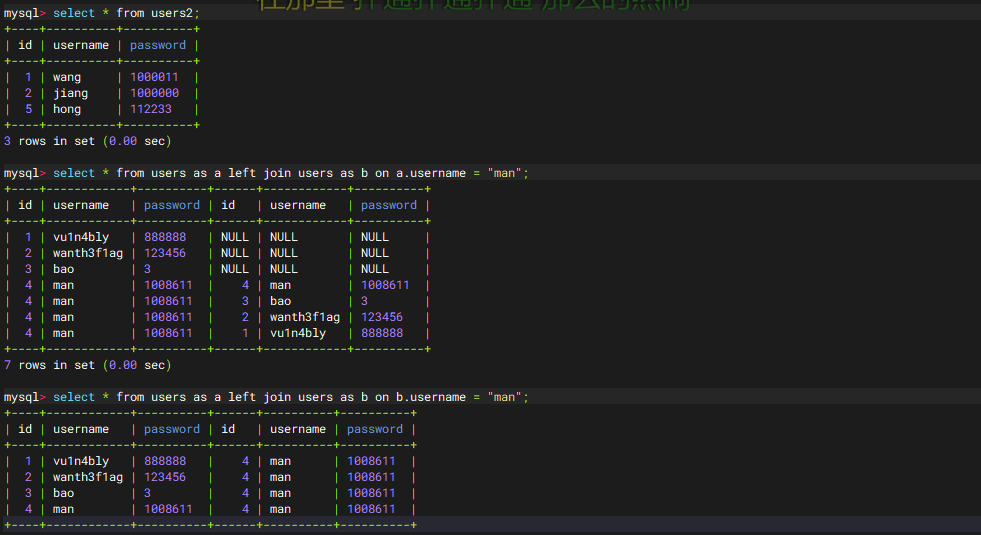Click 'bao' in the middle table's right username column
Screen dimensions: 981x535
(x=281, y=301)
